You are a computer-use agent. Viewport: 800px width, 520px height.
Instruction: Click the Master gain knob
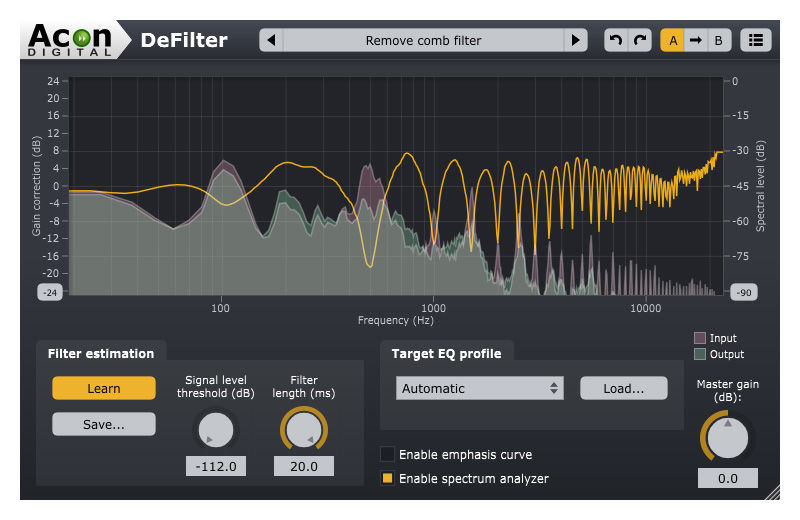pos(728,435)
